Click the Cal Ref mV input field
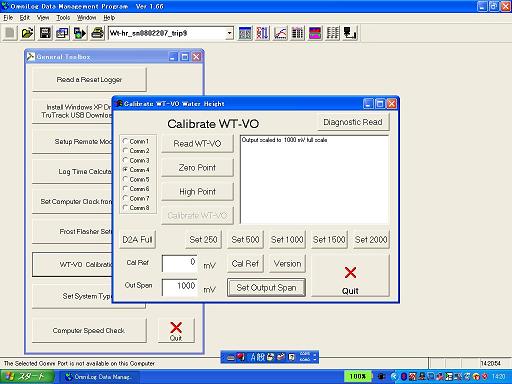Image resolution: width=512 pixels, height=384 pixels. [x=180, y=264]
